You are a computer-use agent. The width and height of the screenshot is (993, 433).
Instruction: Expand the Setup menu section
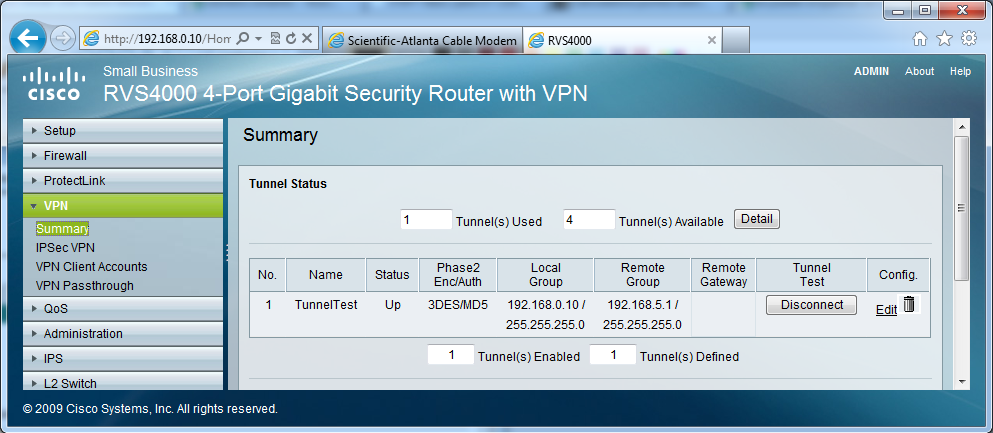coord(123,131)
